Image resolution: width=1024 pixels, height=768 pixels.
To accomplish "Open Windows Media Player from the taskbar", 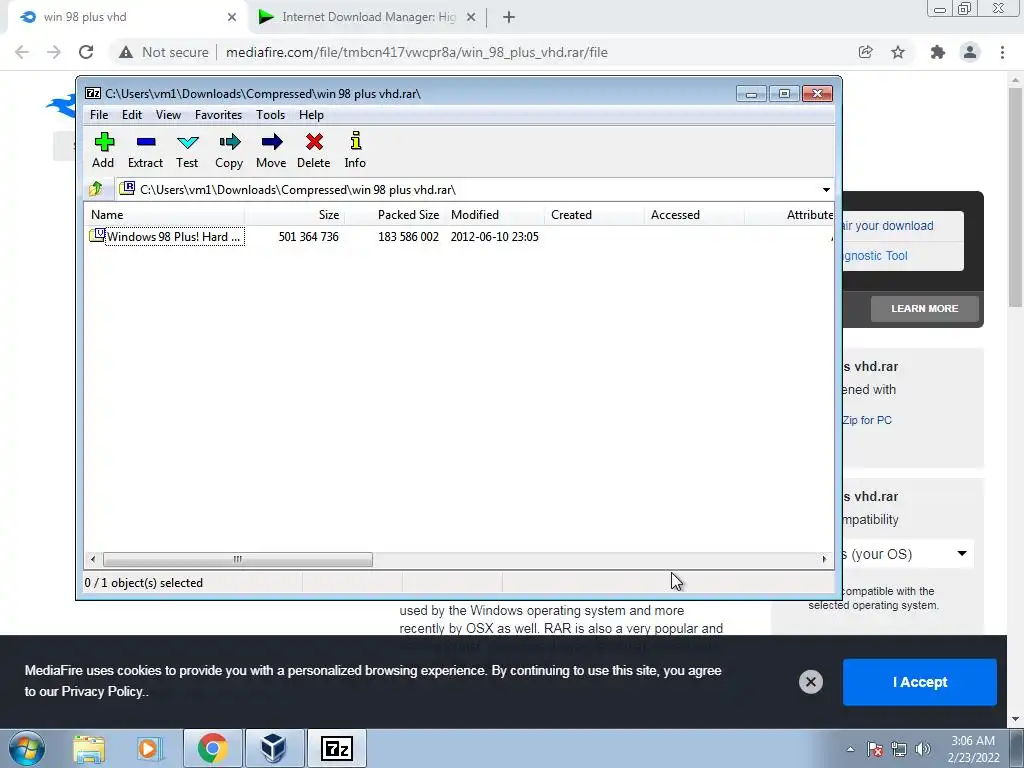I will pos(148,748).
